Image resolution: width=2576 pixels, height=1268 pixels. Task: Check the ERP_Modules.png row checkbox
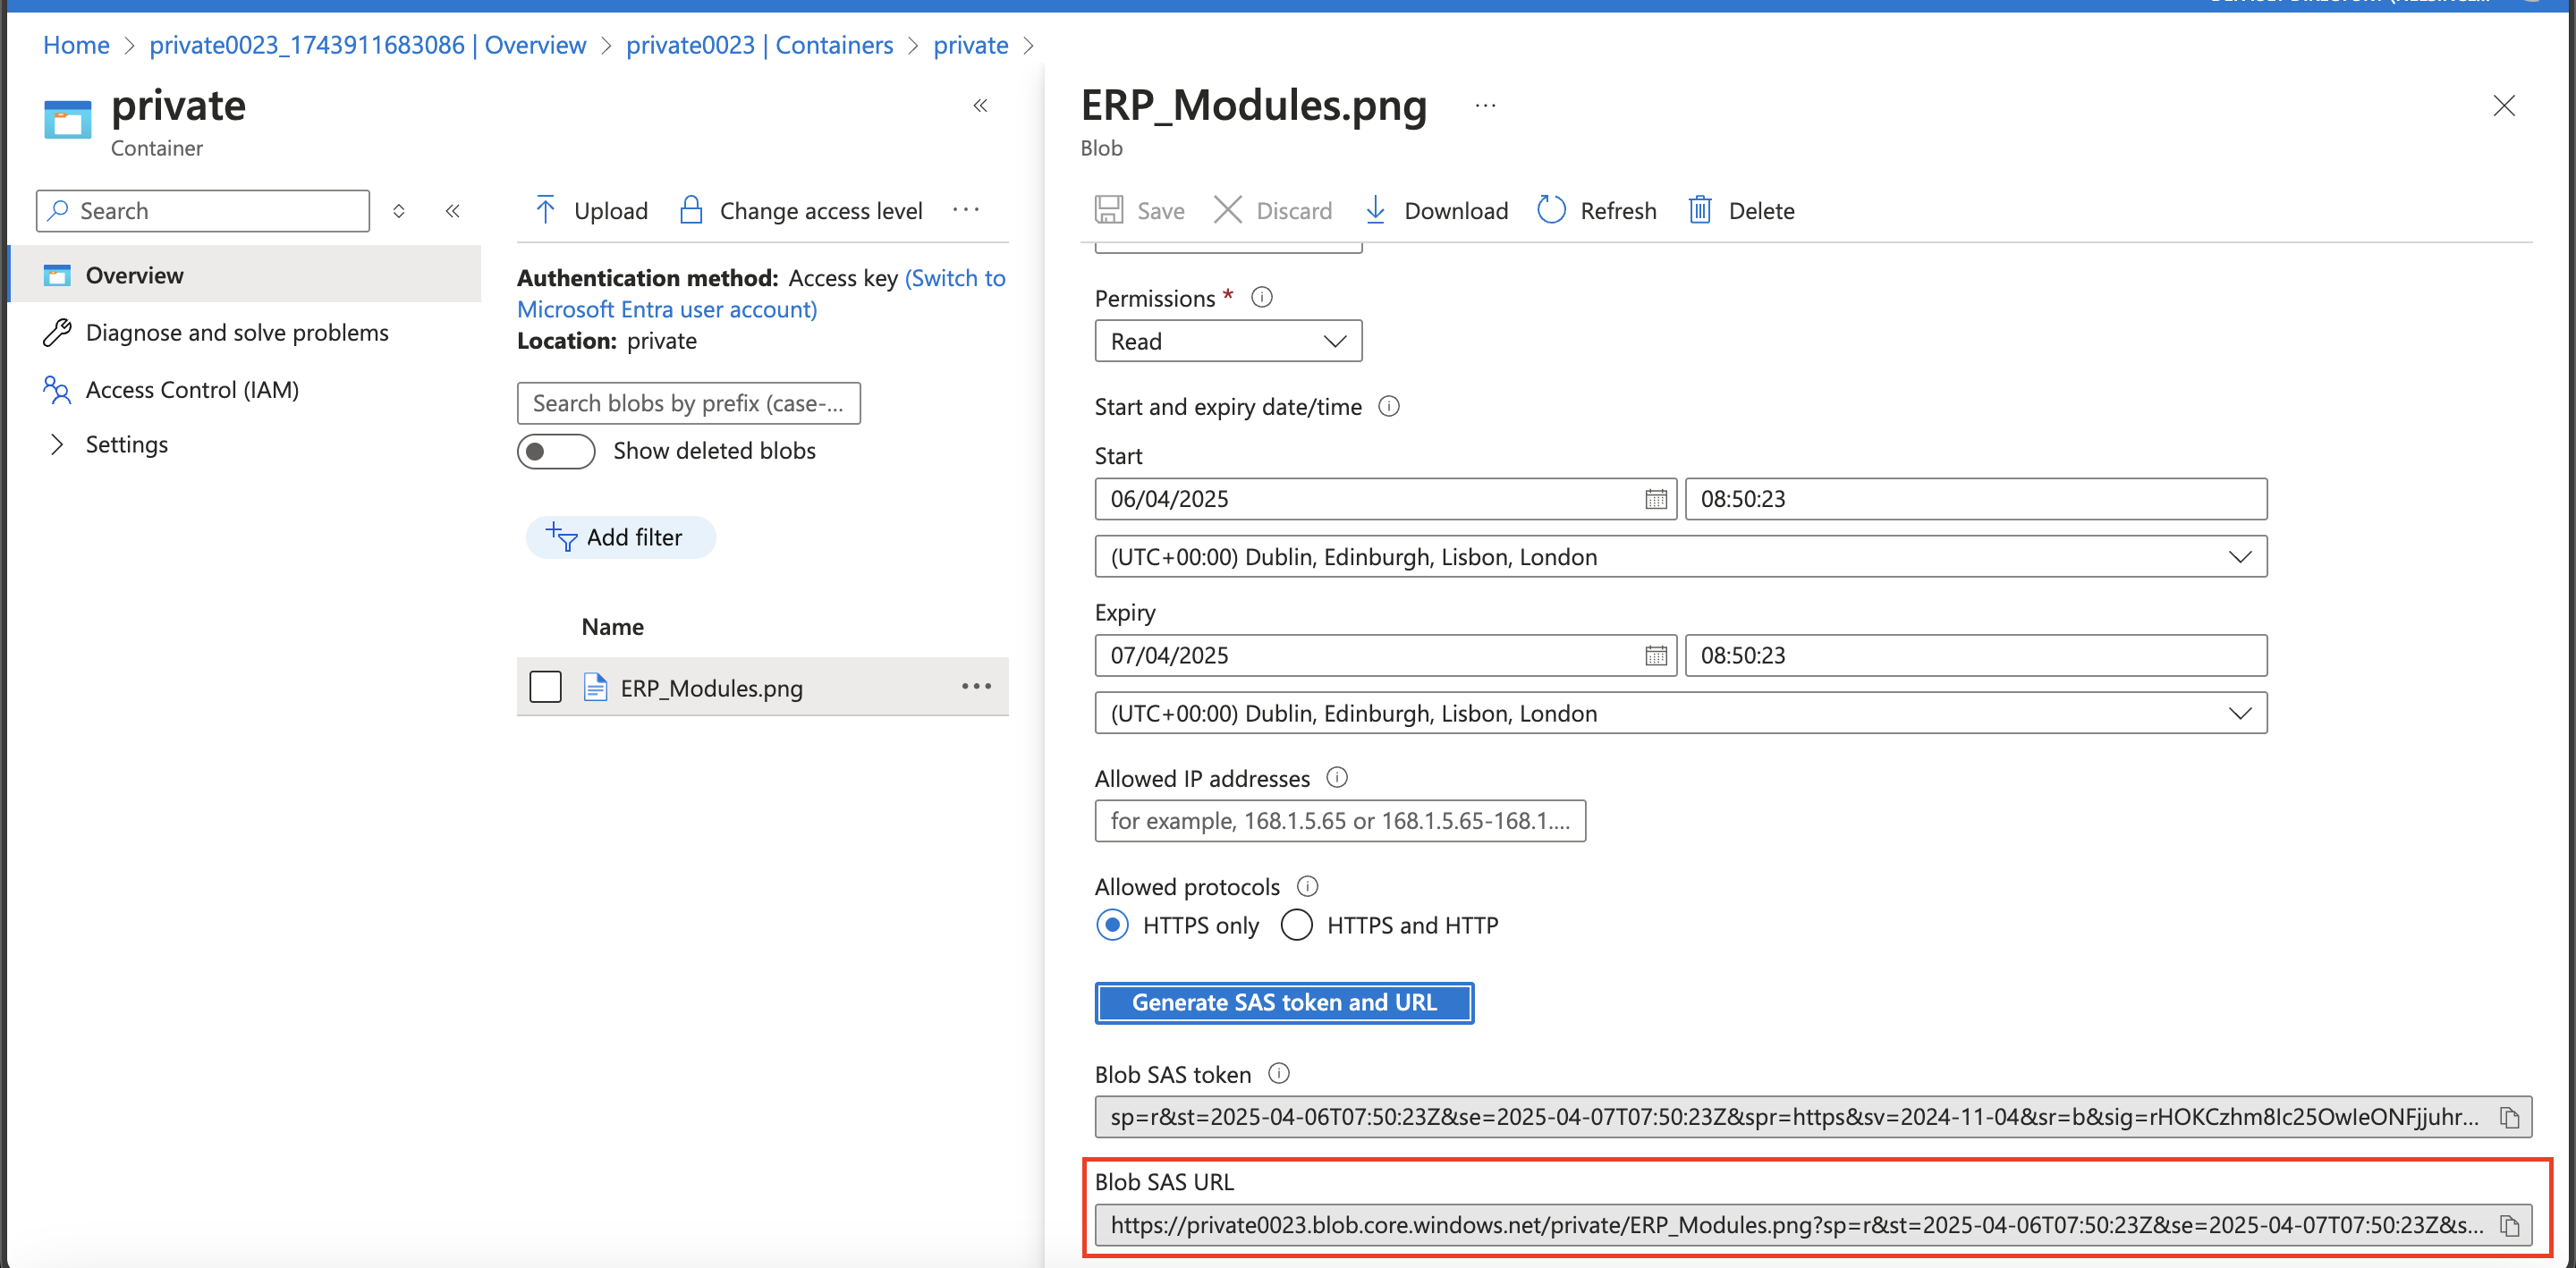[545, 687]
